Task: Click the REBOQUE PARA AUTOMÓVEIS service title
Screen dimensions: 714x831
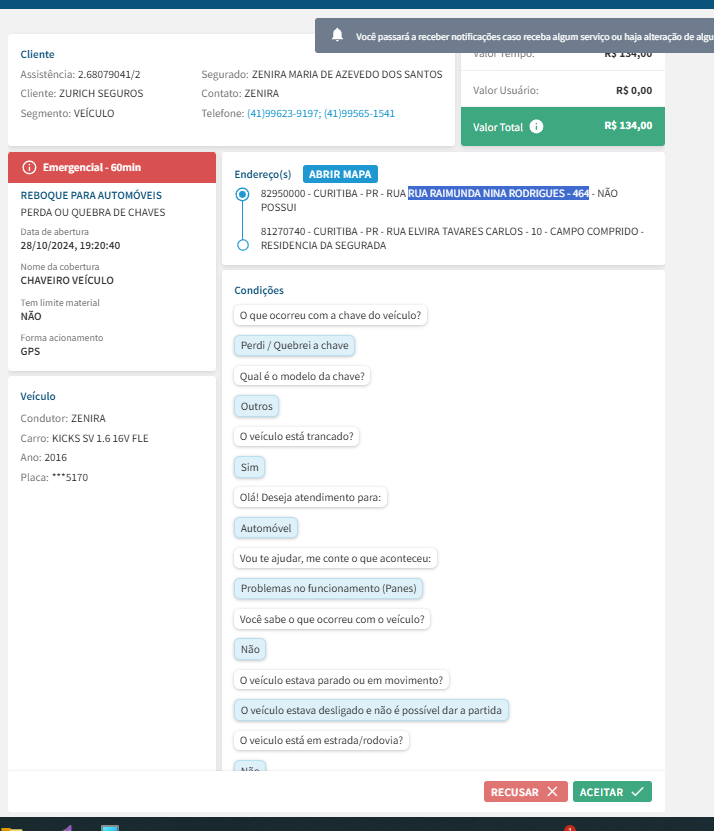Action: (91, 196)
